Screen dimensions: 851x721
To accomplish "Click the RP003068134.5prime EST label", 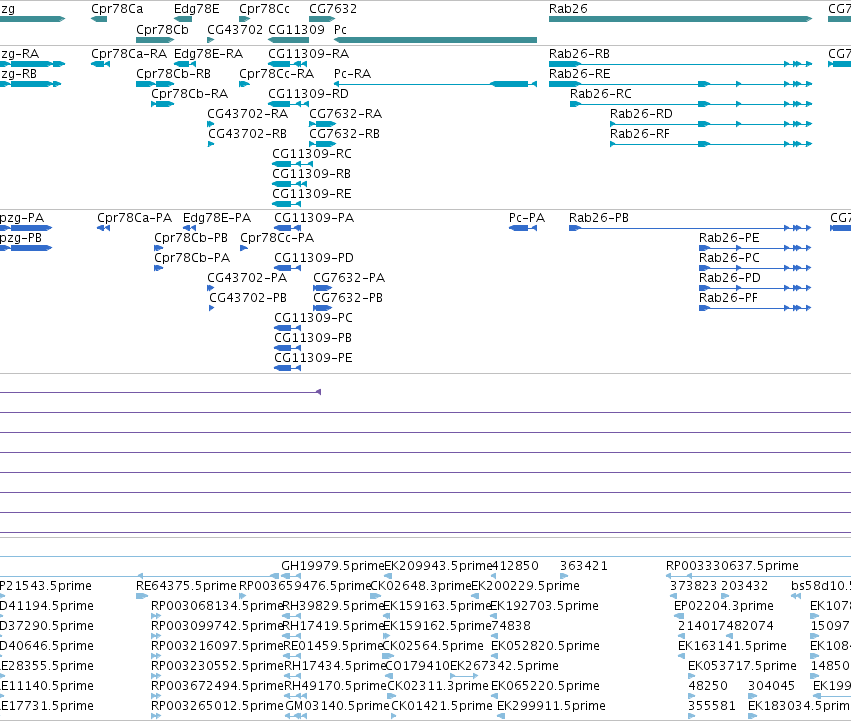I will (x=217, y=606).
